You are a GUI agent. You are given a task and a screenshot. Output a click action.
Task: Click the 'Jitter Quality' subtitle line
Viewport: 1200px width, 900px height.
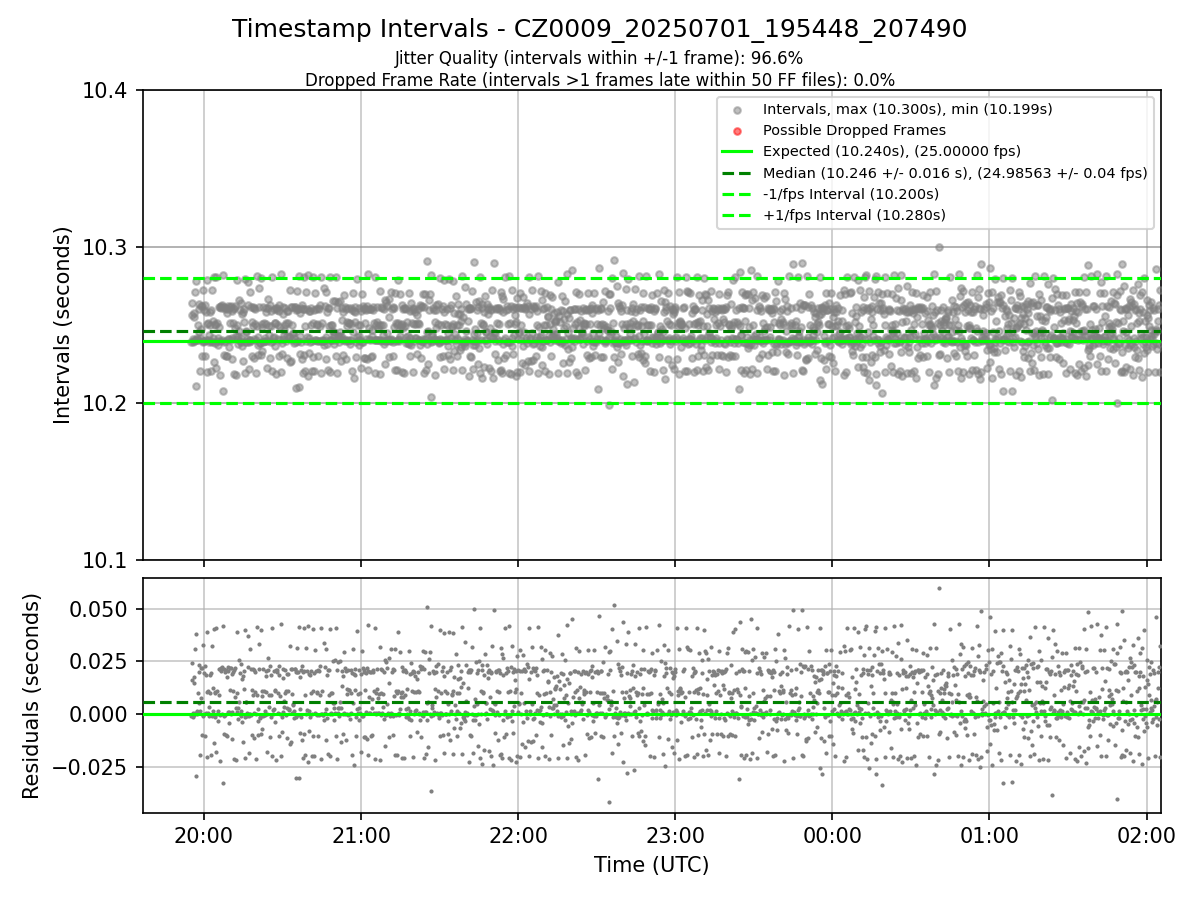599,58
